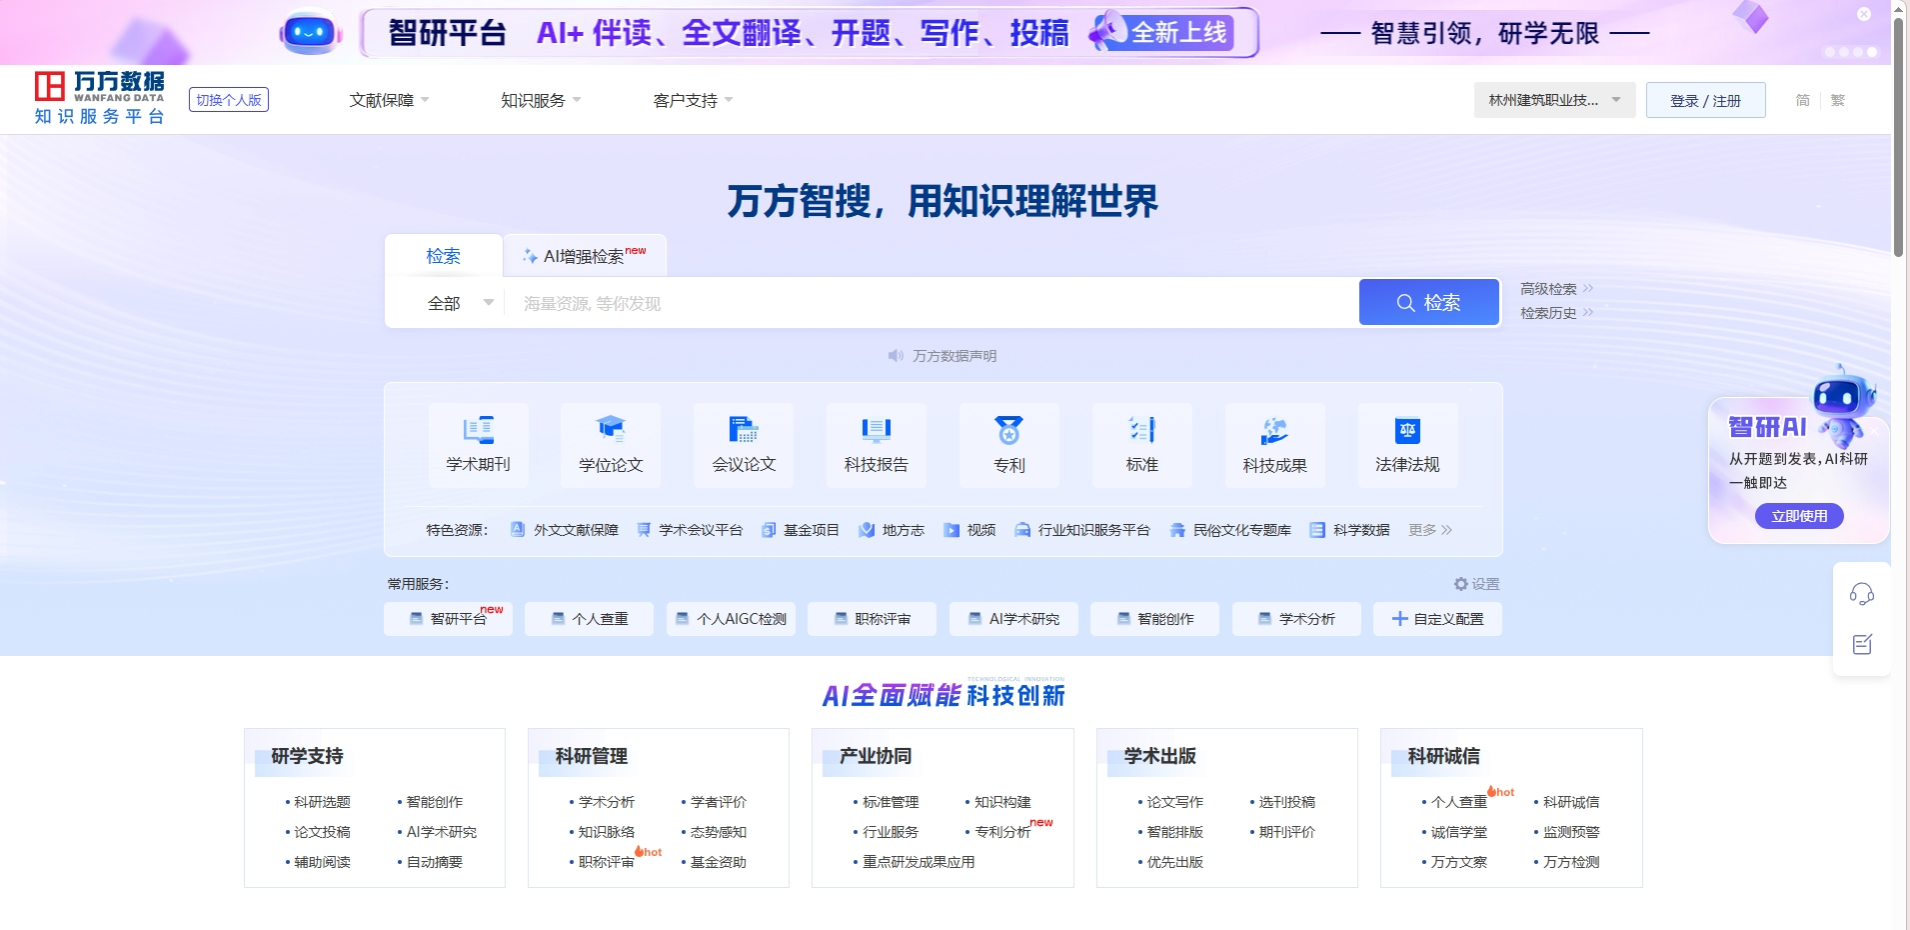Click the search input field
Viewport: 1910px width, 930px height.
[x=930, y=303]
